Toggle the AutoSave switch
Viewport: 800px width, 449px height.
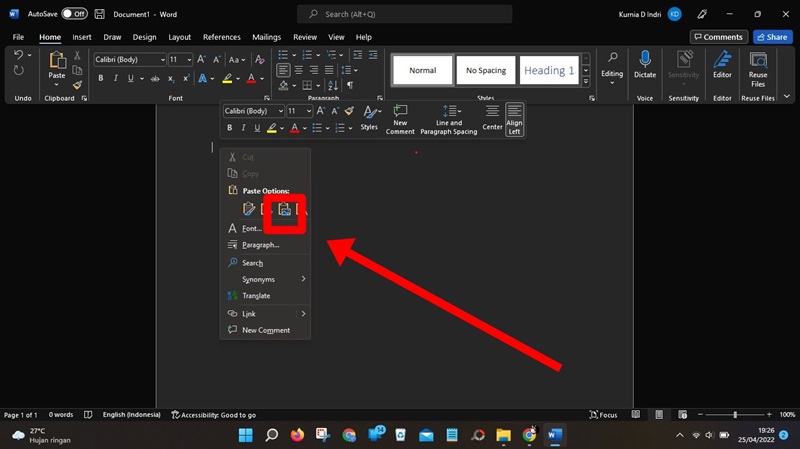click(74, 14)
